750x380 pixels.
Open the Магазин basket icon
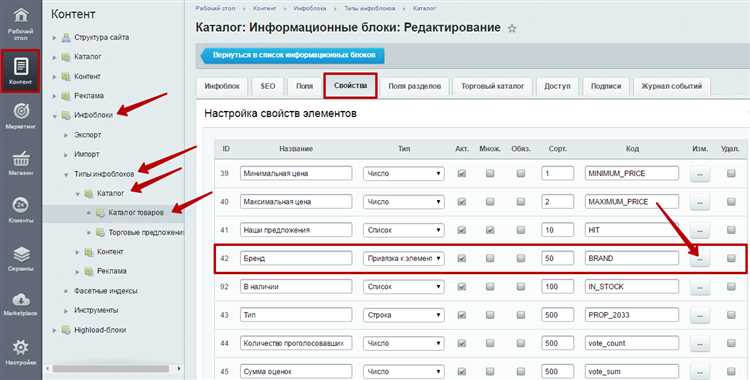point(21,158)
